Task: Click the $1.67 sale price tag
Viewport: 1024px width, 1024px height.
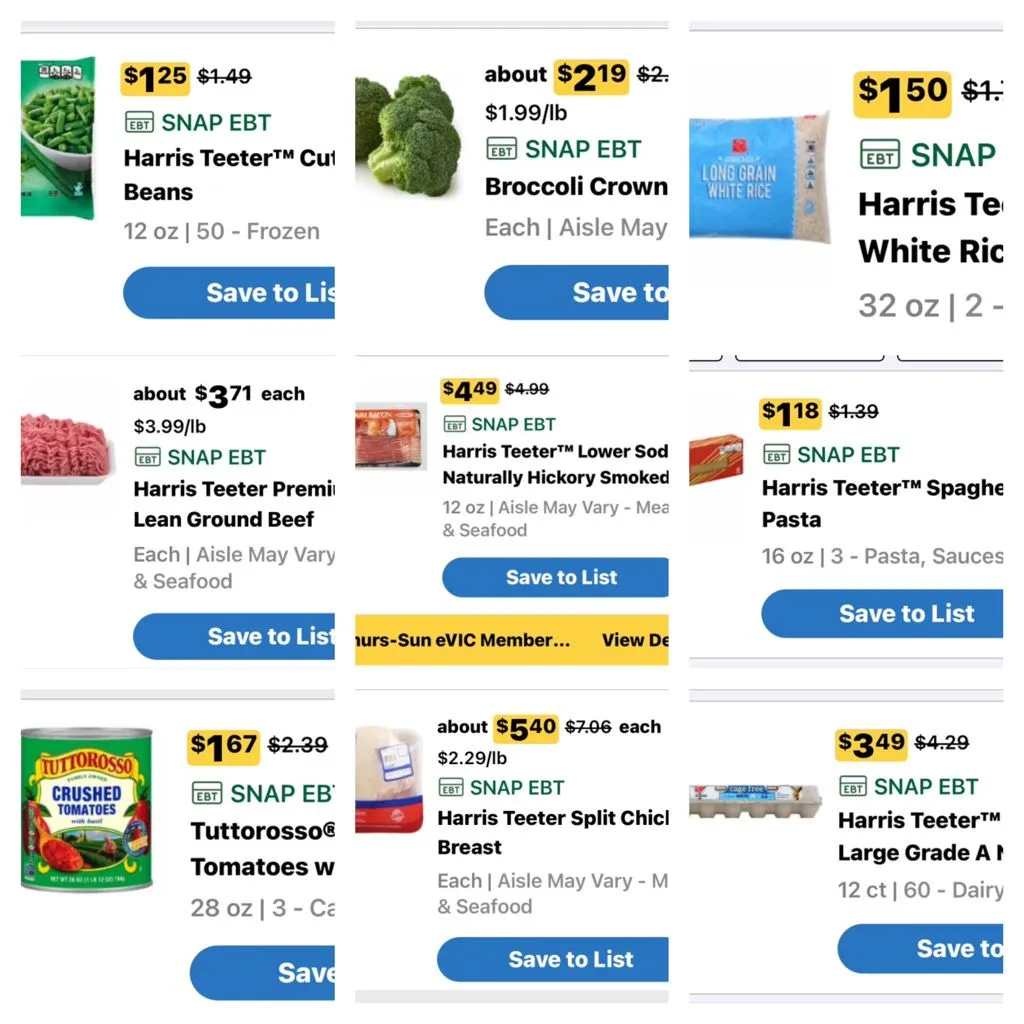Action: 224,746
